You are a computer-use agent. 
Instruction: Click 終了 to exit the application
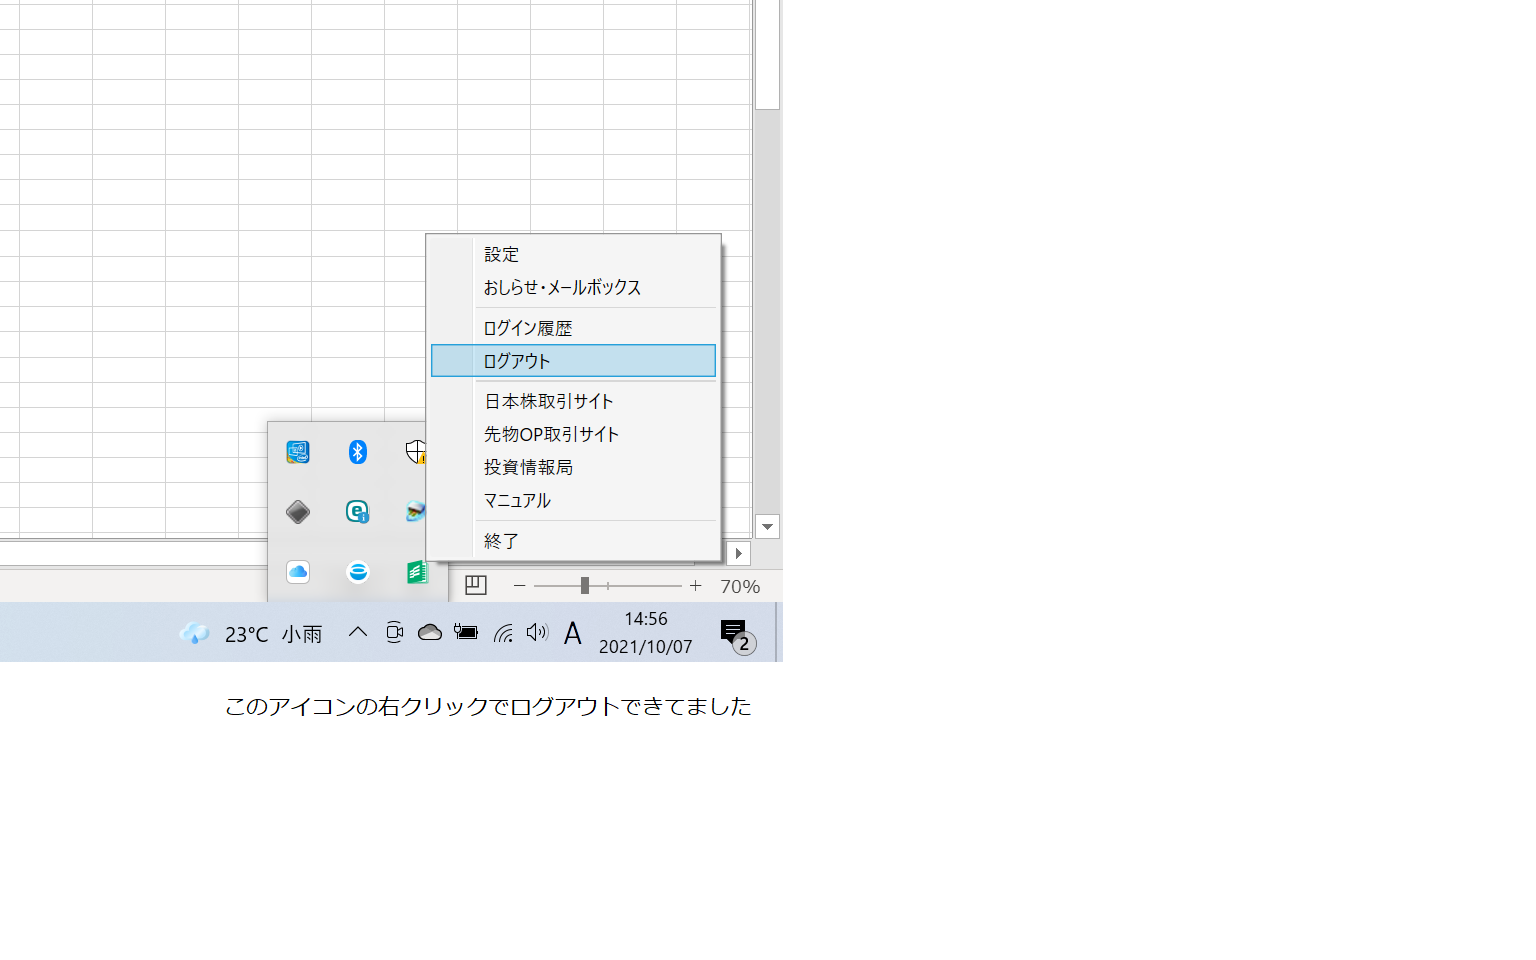coord(502,541)
